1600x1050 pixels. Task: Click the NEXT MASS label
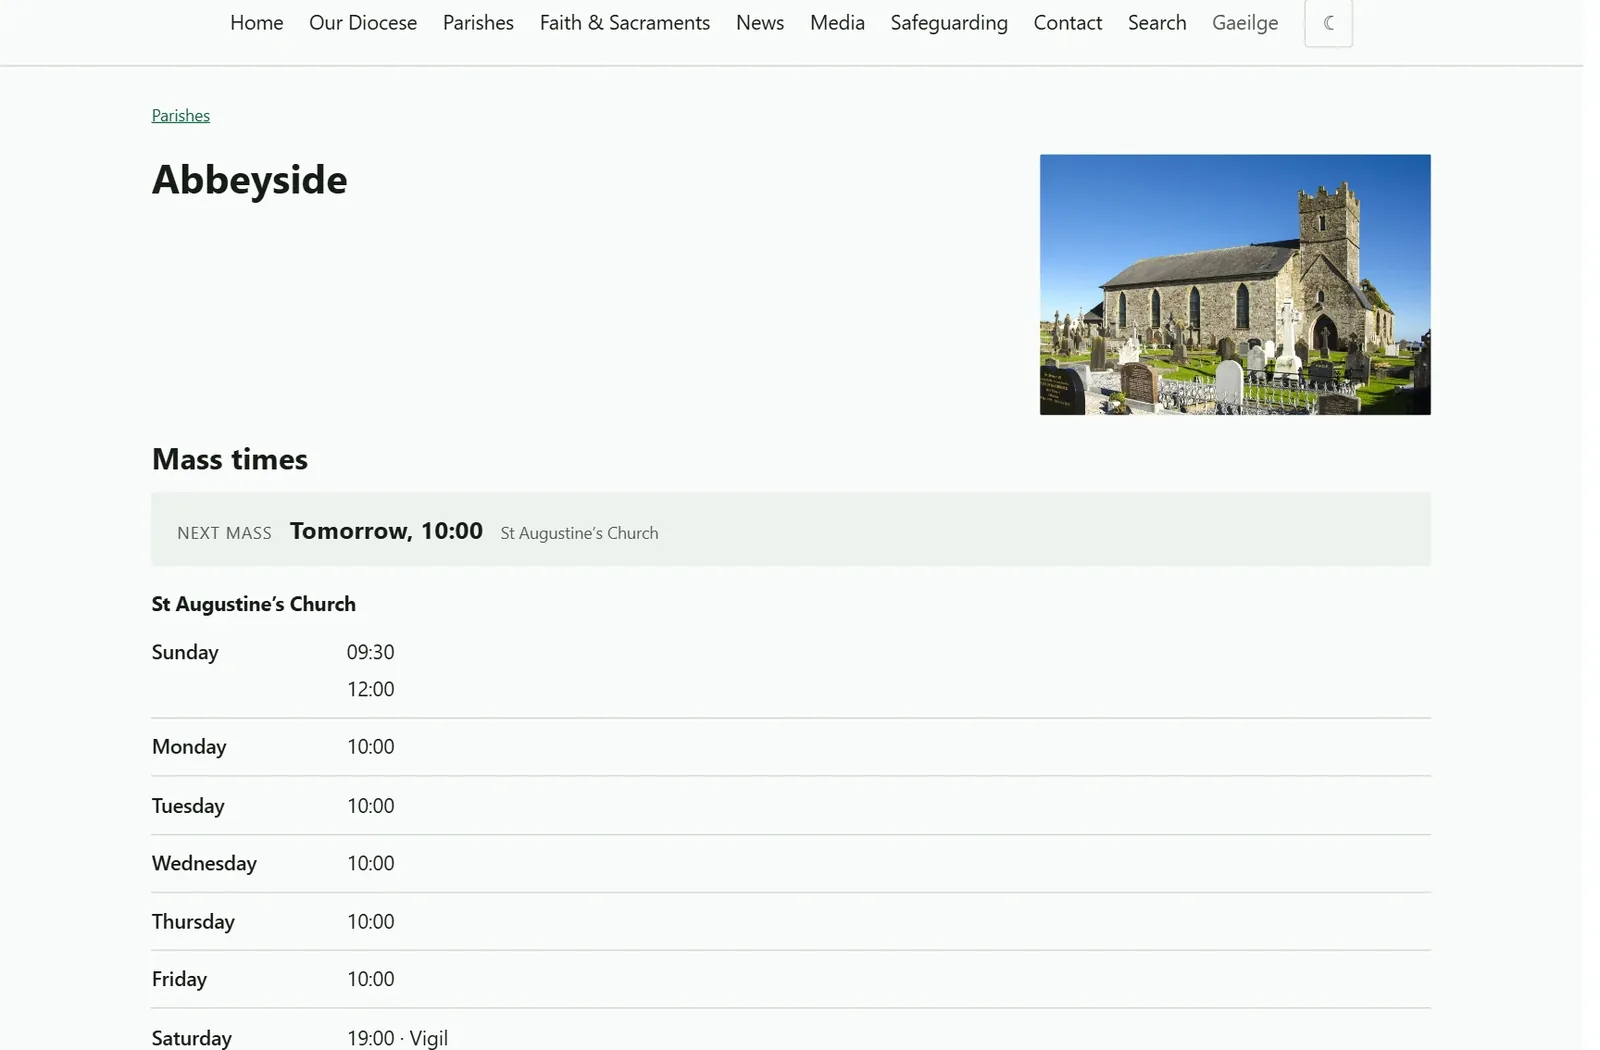point(225,533)
